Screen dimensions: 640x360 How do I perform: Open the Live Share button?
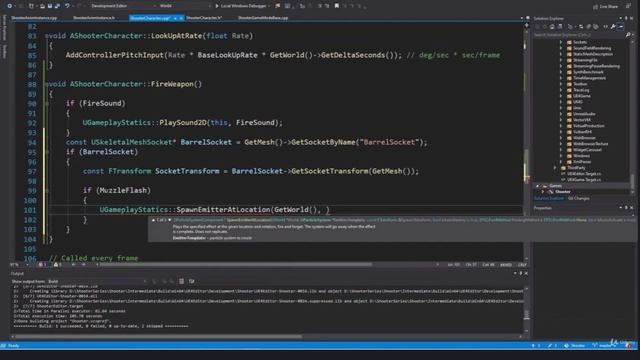606,7
